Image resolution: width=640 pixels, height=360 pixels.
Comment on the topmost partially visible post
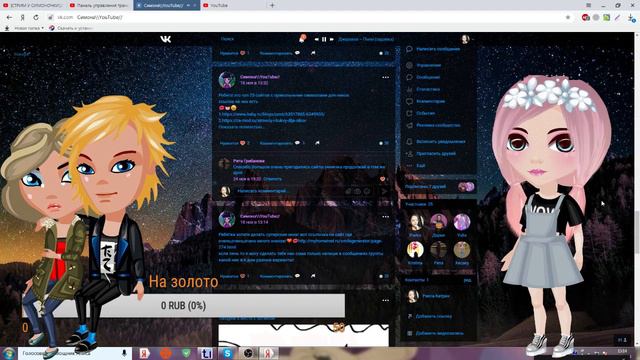click(280, 53)
